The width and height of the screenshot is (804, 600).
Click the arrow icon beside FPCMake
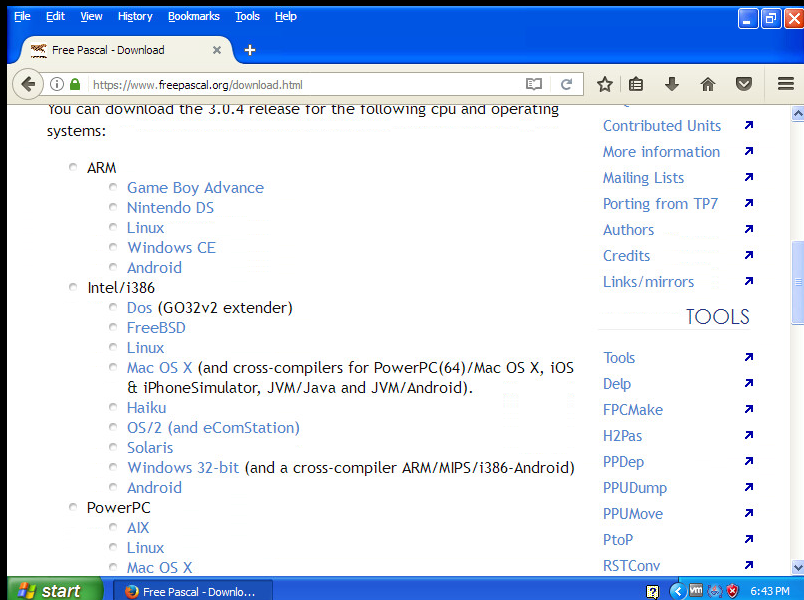(749, 409)
